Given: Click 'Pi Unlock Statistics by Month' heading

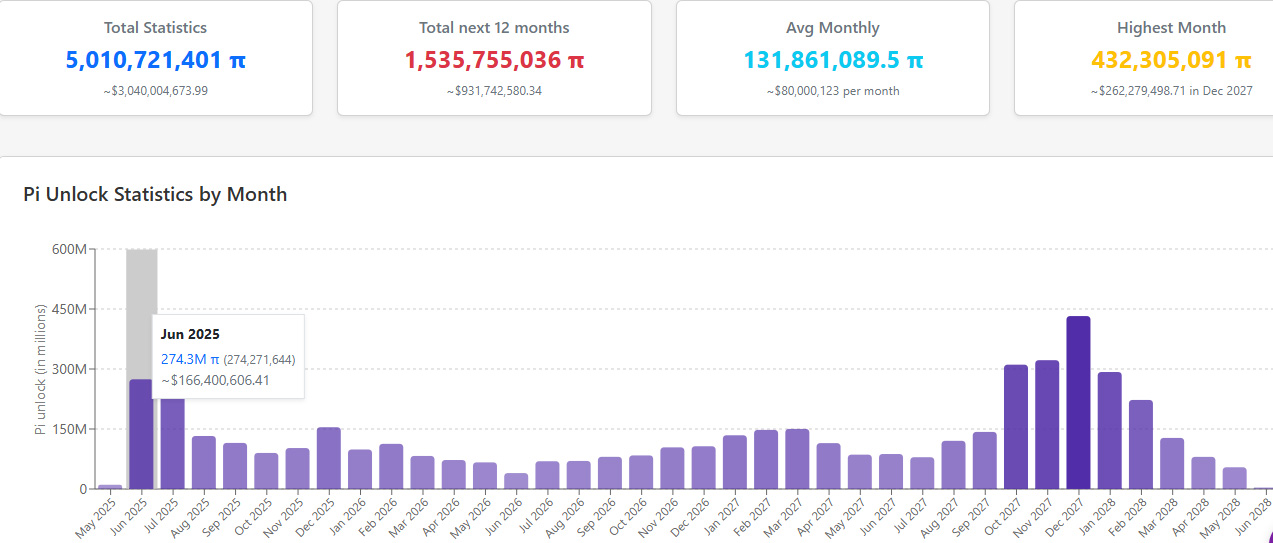Looking at the screenshot, I should point(155,194).
